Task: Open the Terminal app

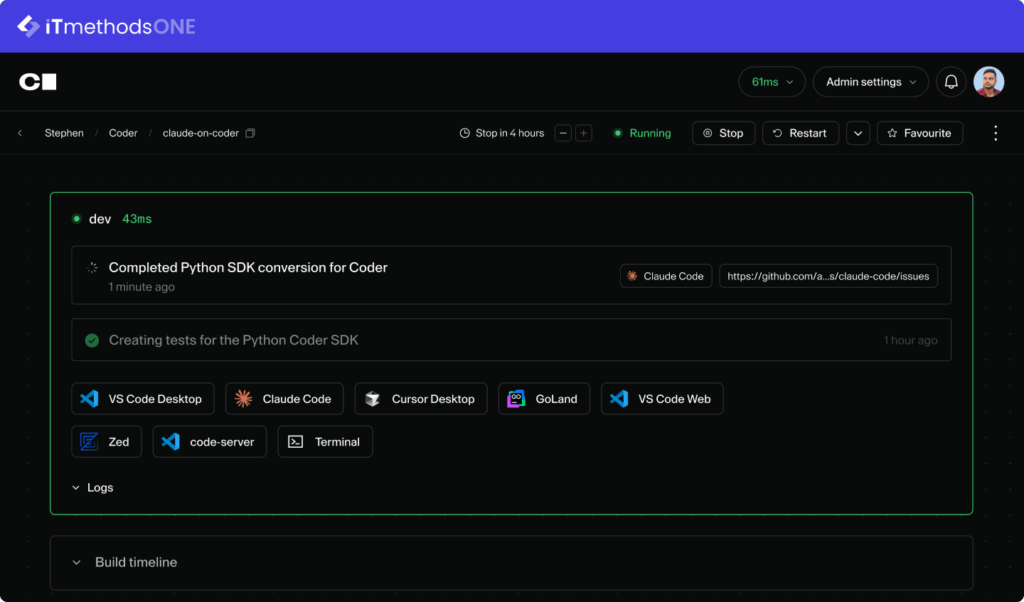Action: (325, 442)
